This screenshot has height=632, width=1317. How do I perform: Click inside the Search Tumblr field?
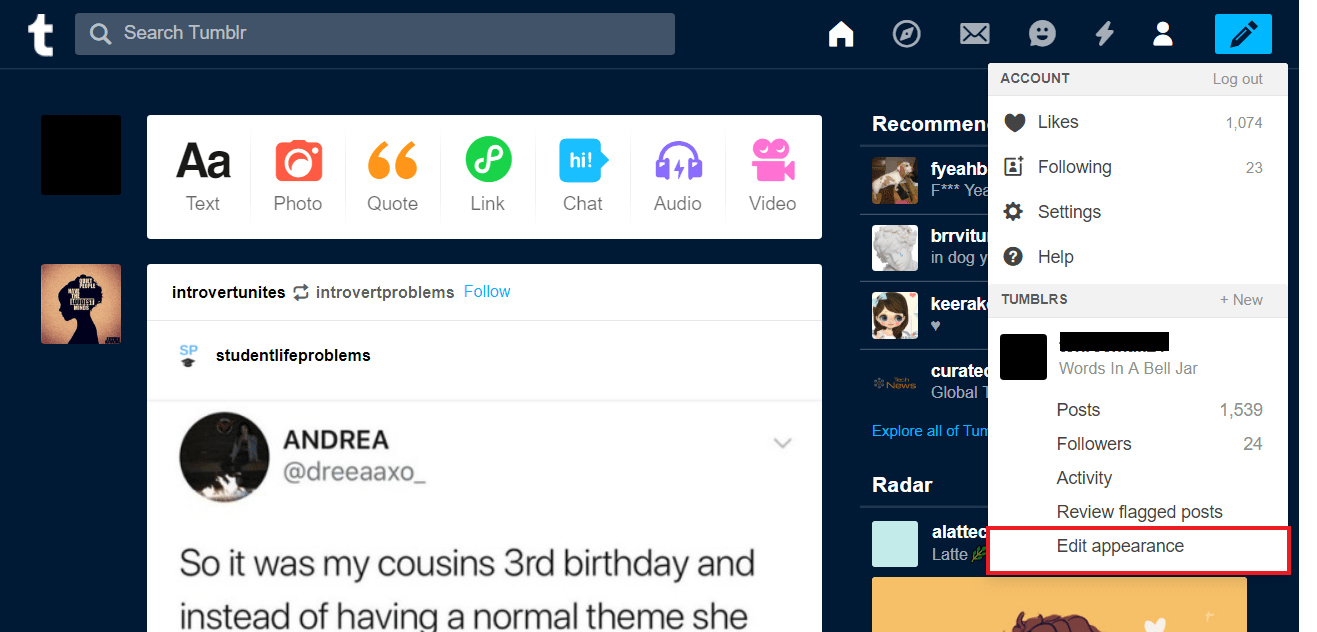(374, 33)
